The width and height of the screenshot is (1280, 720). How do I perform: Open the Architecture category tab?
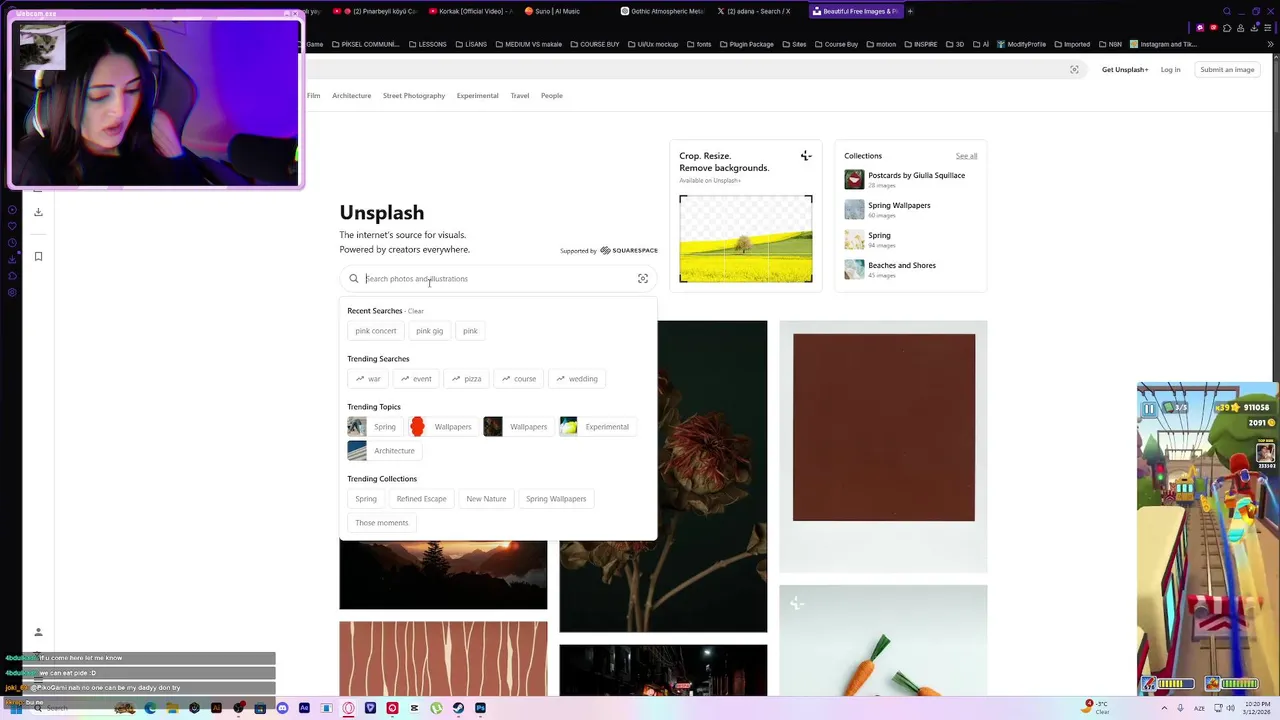tap(351, 96)
